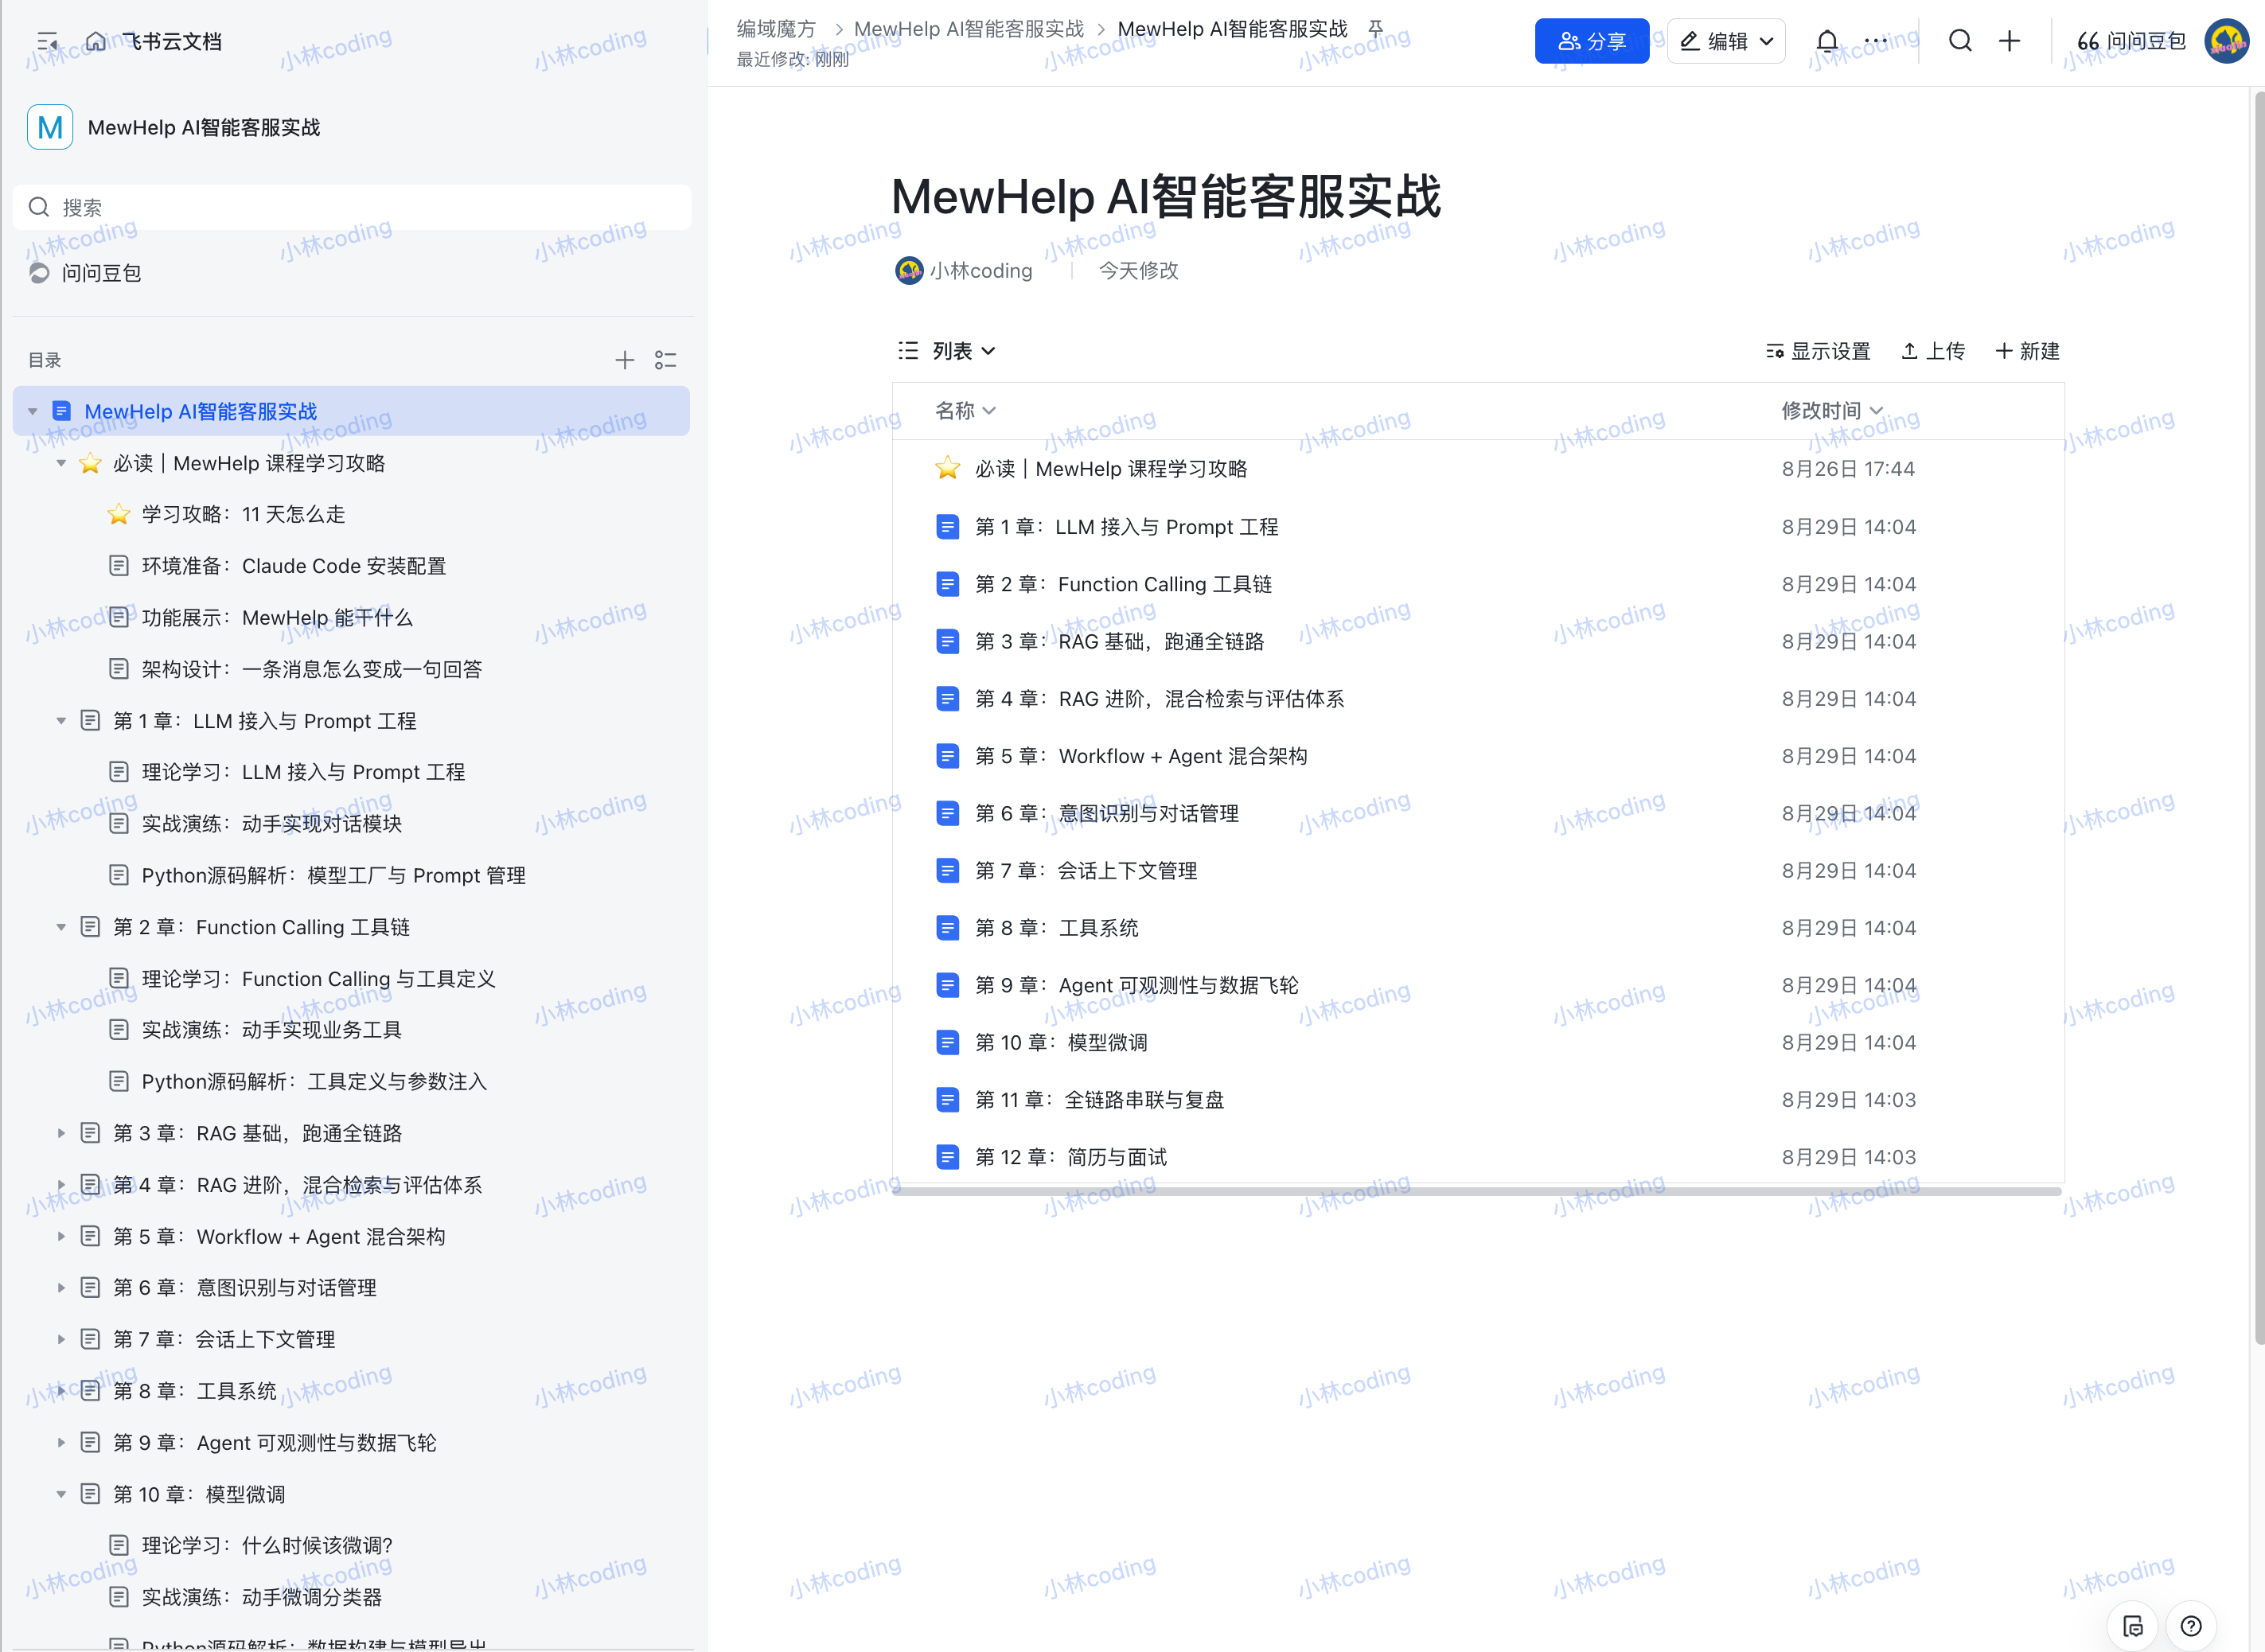Click 上传 to upload a file
The image size is (2265, 1652).
[1932, 351]
